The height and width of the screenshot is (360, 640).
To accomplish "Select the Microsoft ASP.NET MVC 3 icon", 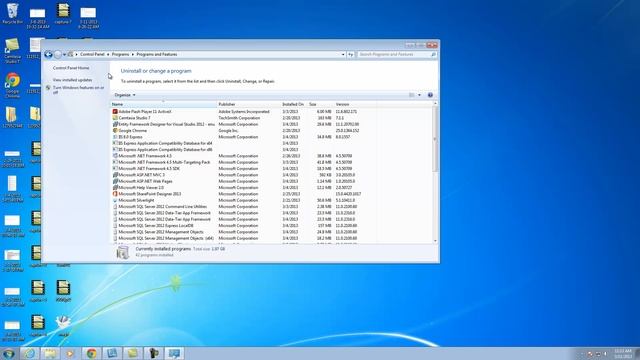I will [x=115, y=175].
